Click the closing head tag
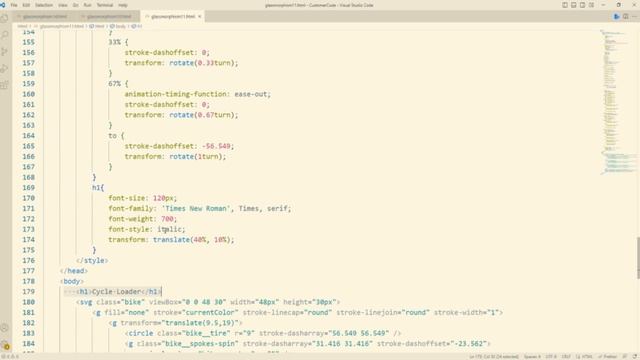Viewport: 640px width, 360px height. click(73, 271)
